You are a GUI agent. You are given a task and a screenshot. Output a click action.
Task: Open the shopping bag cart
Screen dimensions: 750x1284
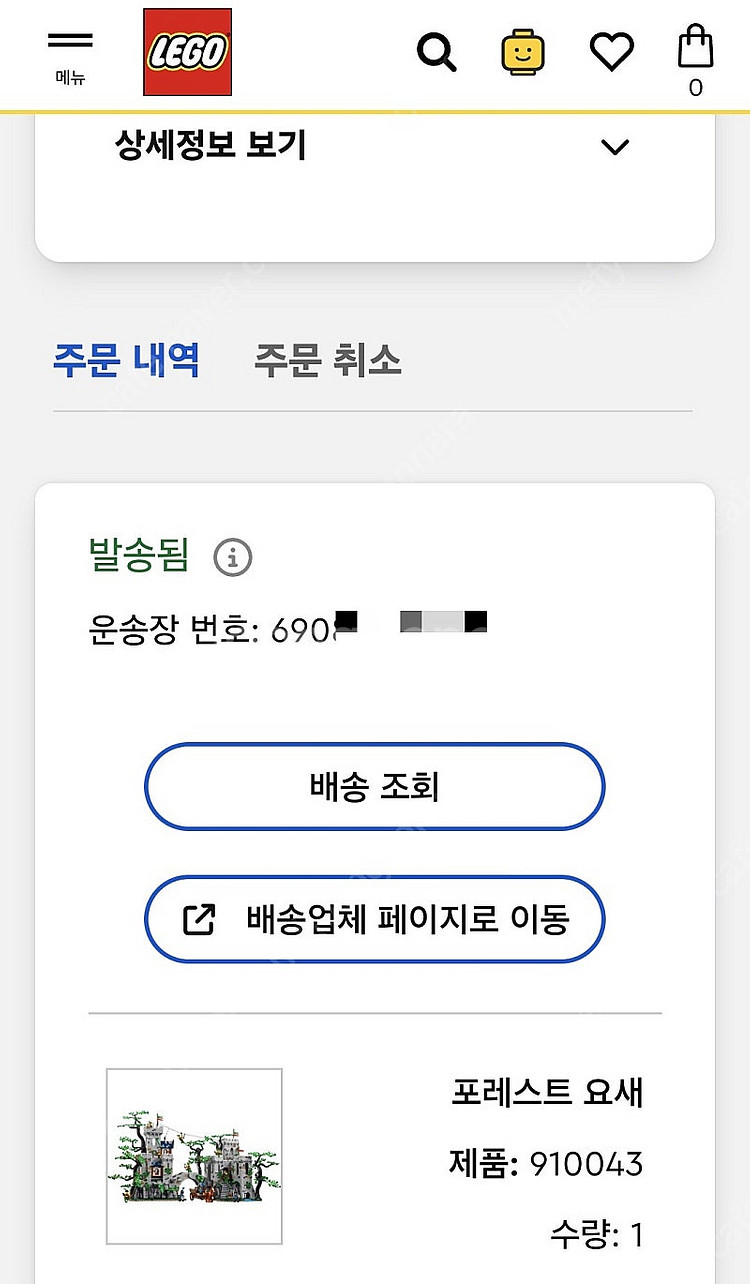pyautogui.click(x=695, y=52)
